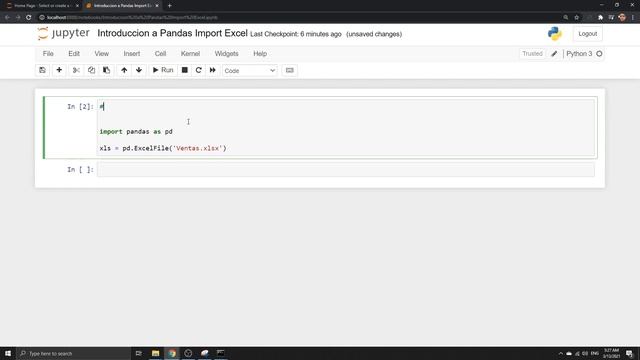Open the command palette keyboard icon
640x360 pixels.
289,70
